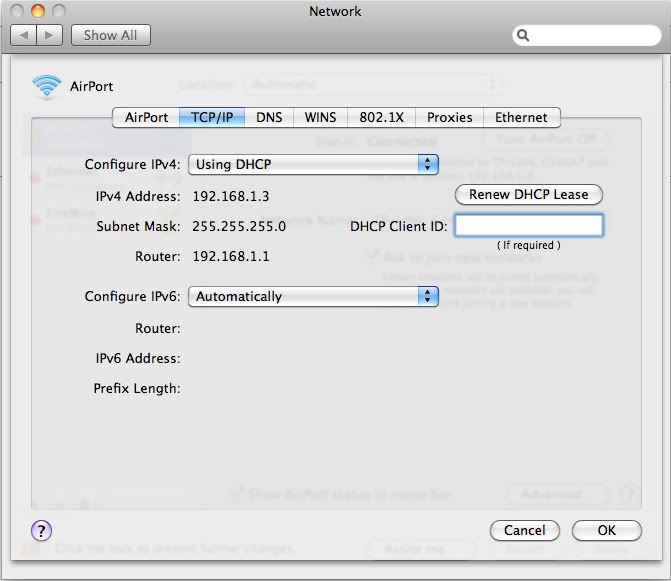Click router address 192.168.1.1
The image size is (671, 581).
(x=231, y=256)
